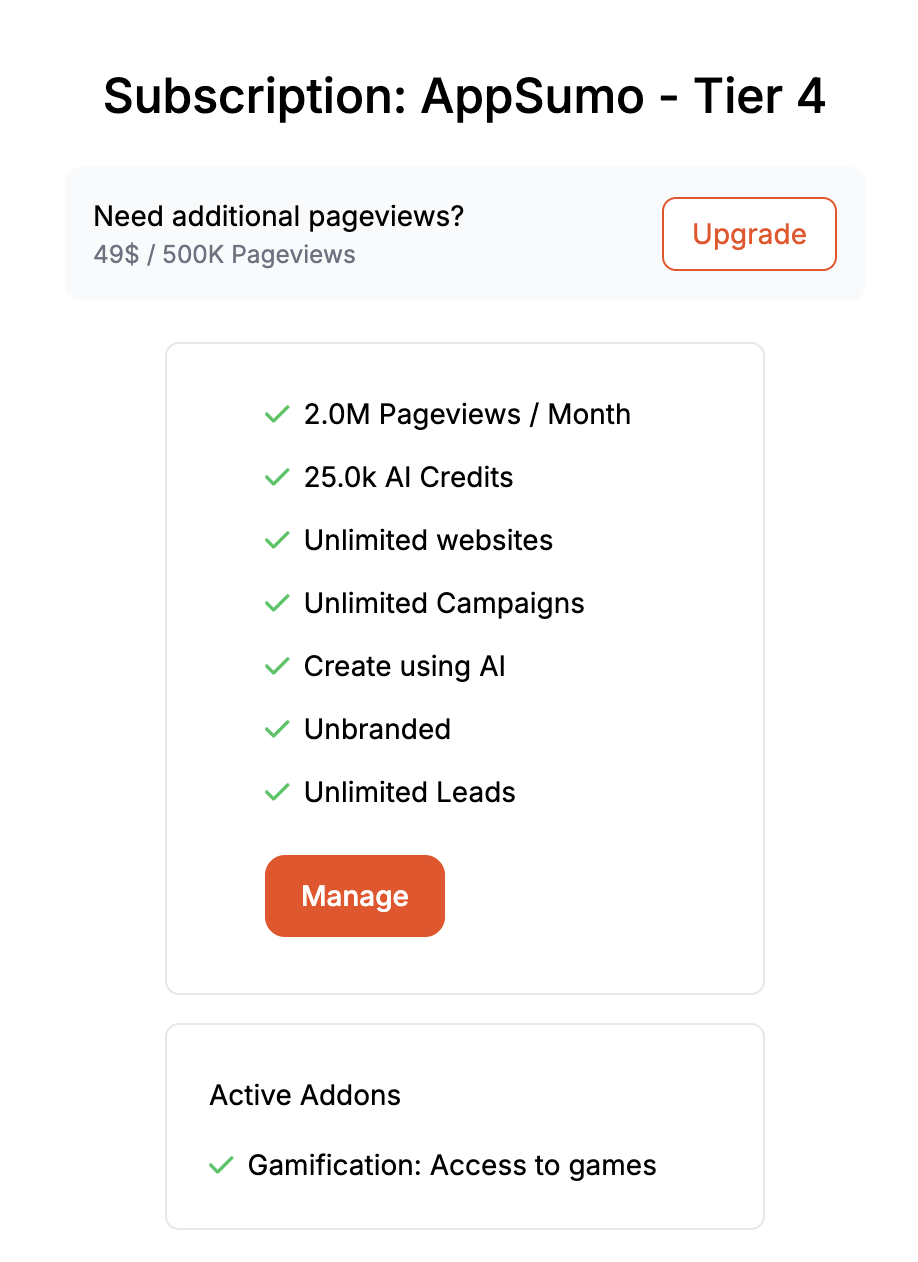Click checkmark next to Unlimited Leads
This screenshot has height=1262, width=918.
click(x=277, y=793)
